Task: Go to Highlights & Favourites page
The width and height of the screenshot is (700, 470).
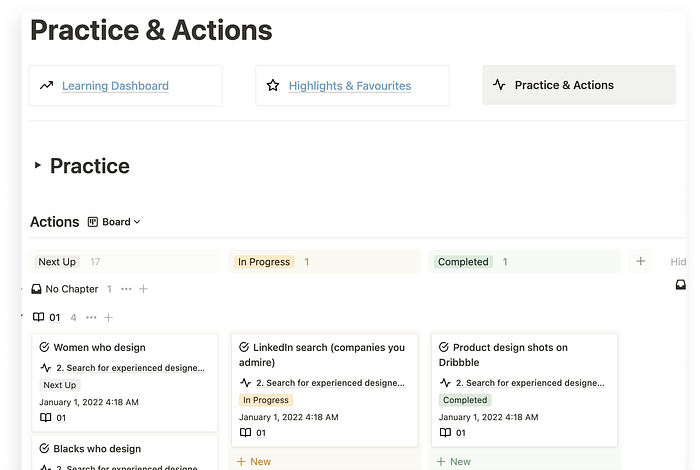Action: point(350,86)
